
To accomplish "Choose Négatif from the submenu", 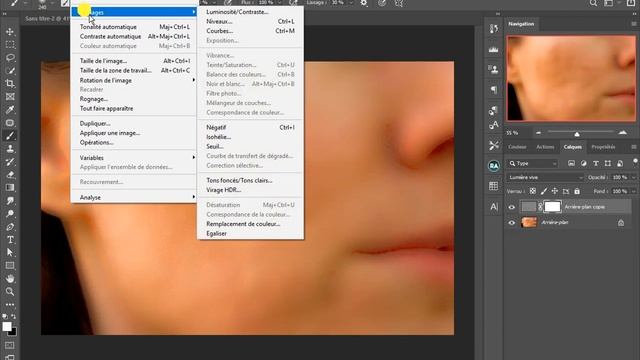I will [250, 127].
